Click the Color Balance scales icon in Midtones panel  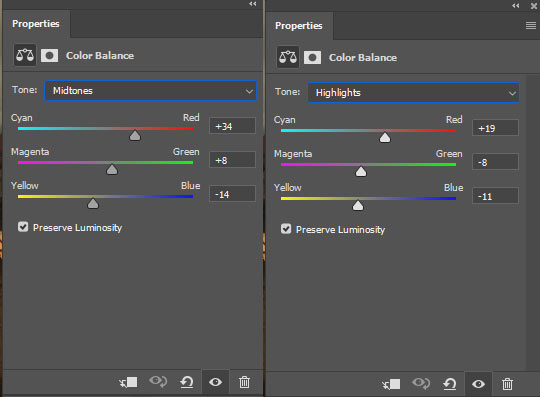(x=25, y=55)
